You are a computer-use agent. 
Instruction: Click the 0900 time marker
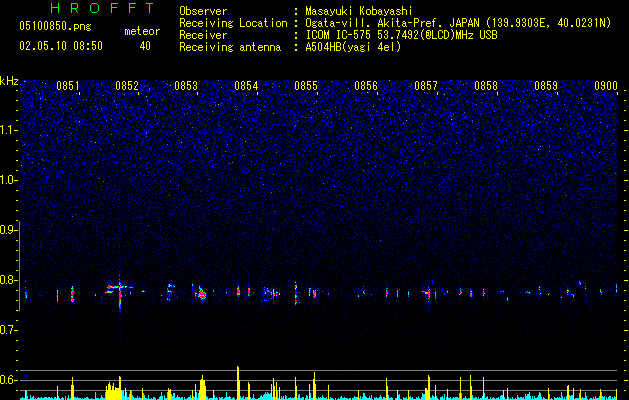point(606,86)
